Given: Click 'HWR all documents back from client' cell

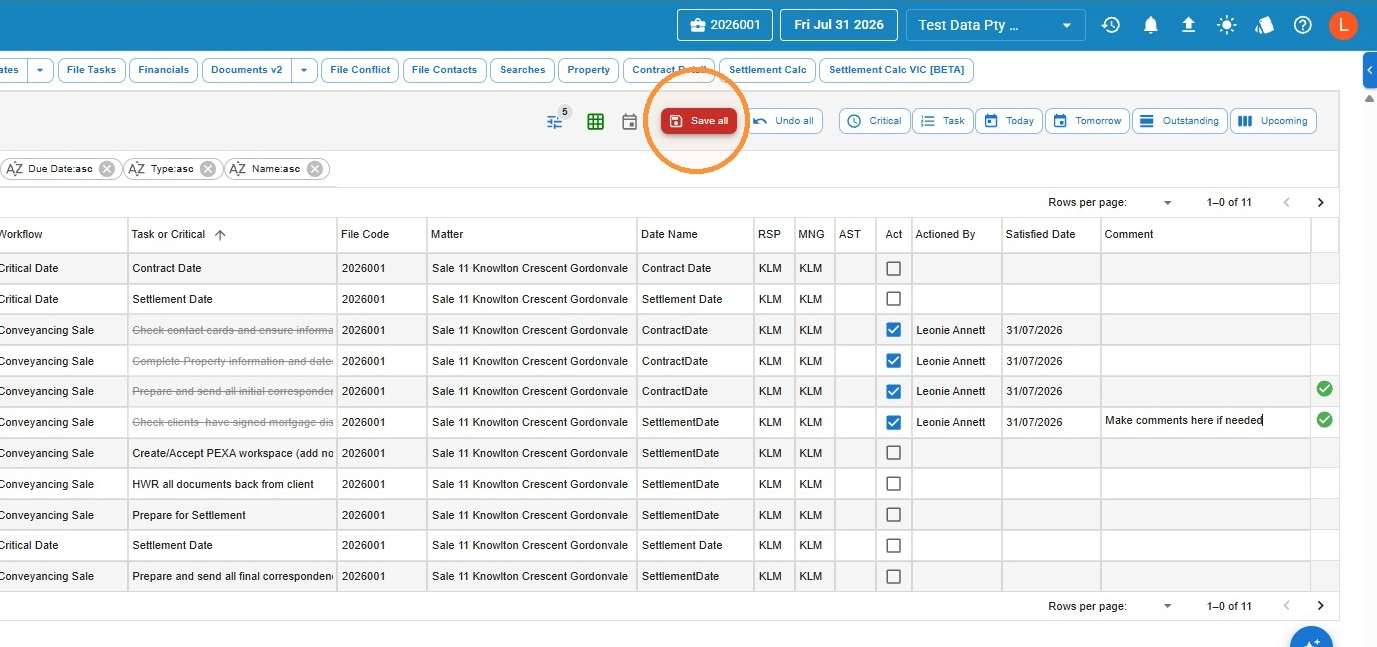Looking at the screenshot, I should [x=232, y=484].
